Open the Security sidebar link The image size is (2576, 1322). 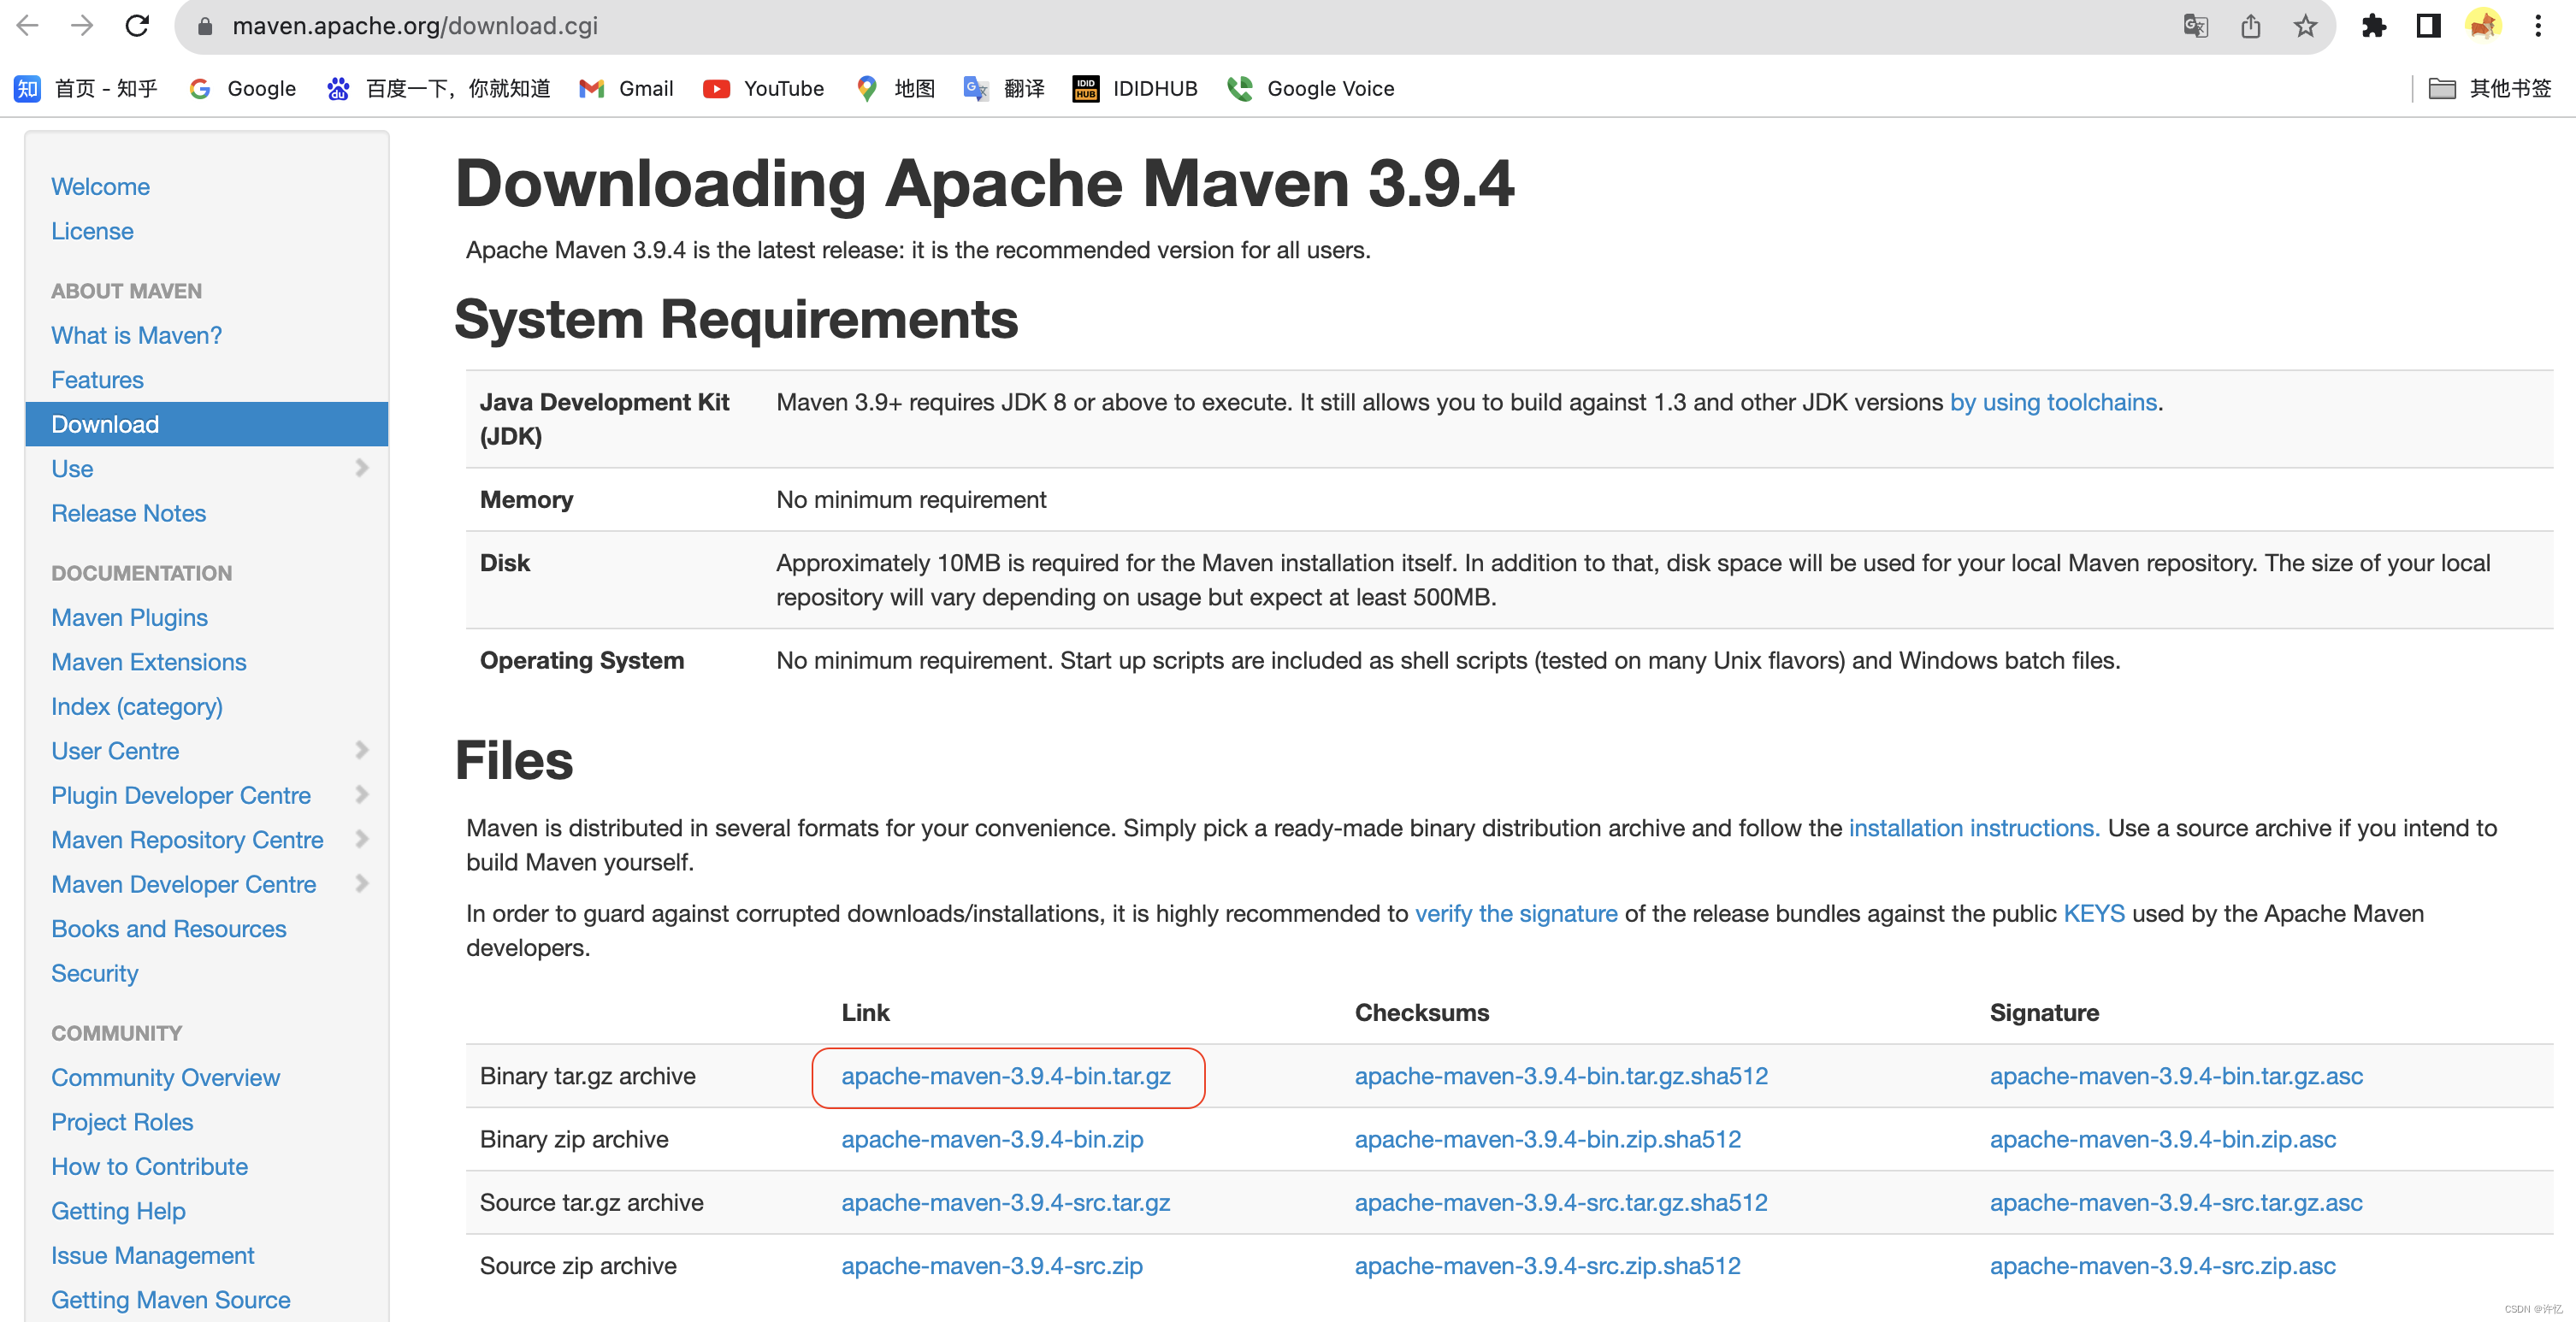[x=94, y=974]
